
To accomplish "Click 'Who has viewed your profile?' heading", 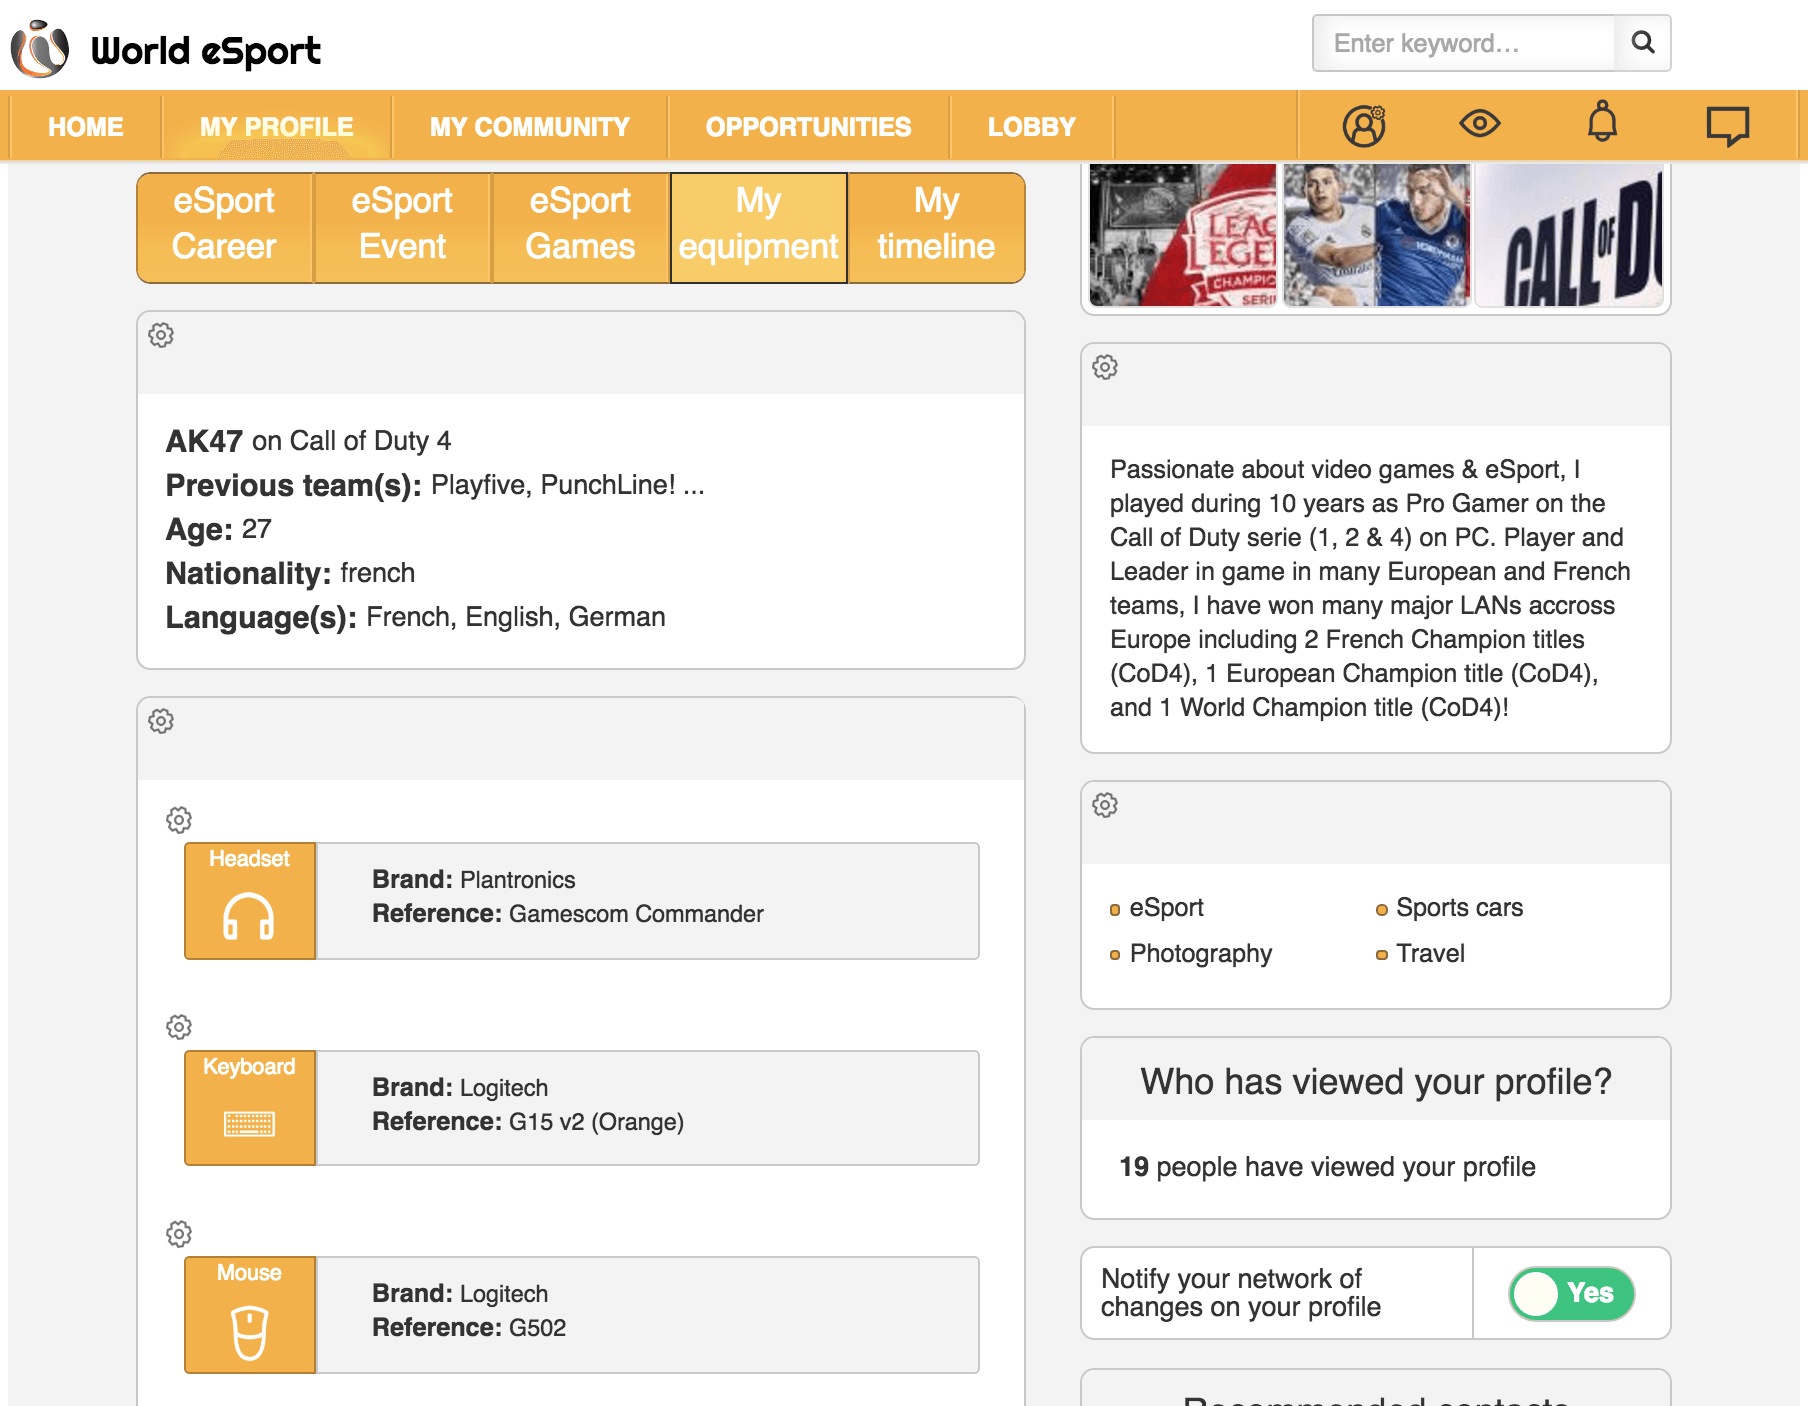I will click(1376, 1082).
